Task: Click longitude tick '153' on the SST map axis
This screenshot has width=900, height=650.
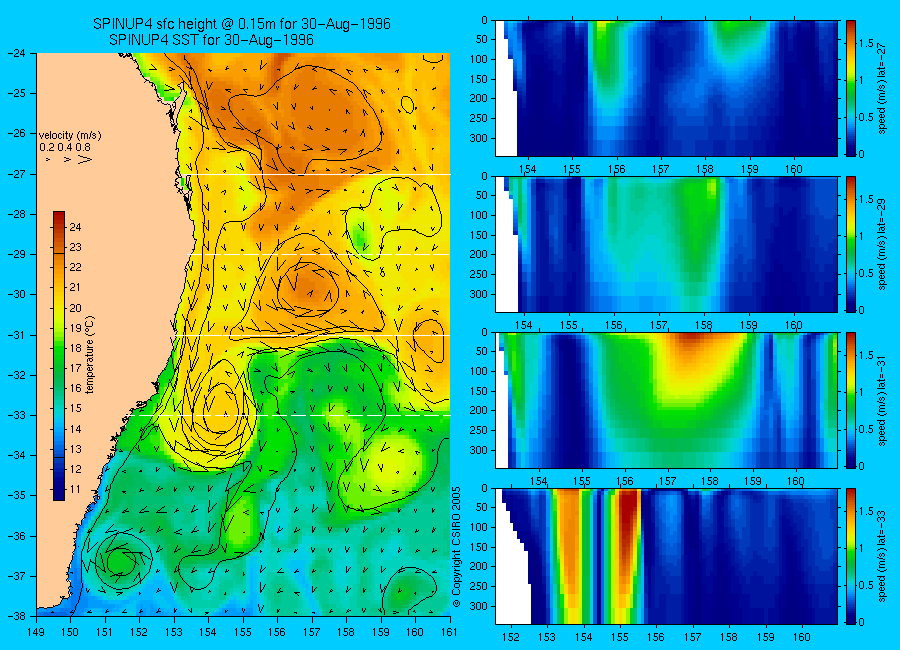Action: (x=174, y=633)
